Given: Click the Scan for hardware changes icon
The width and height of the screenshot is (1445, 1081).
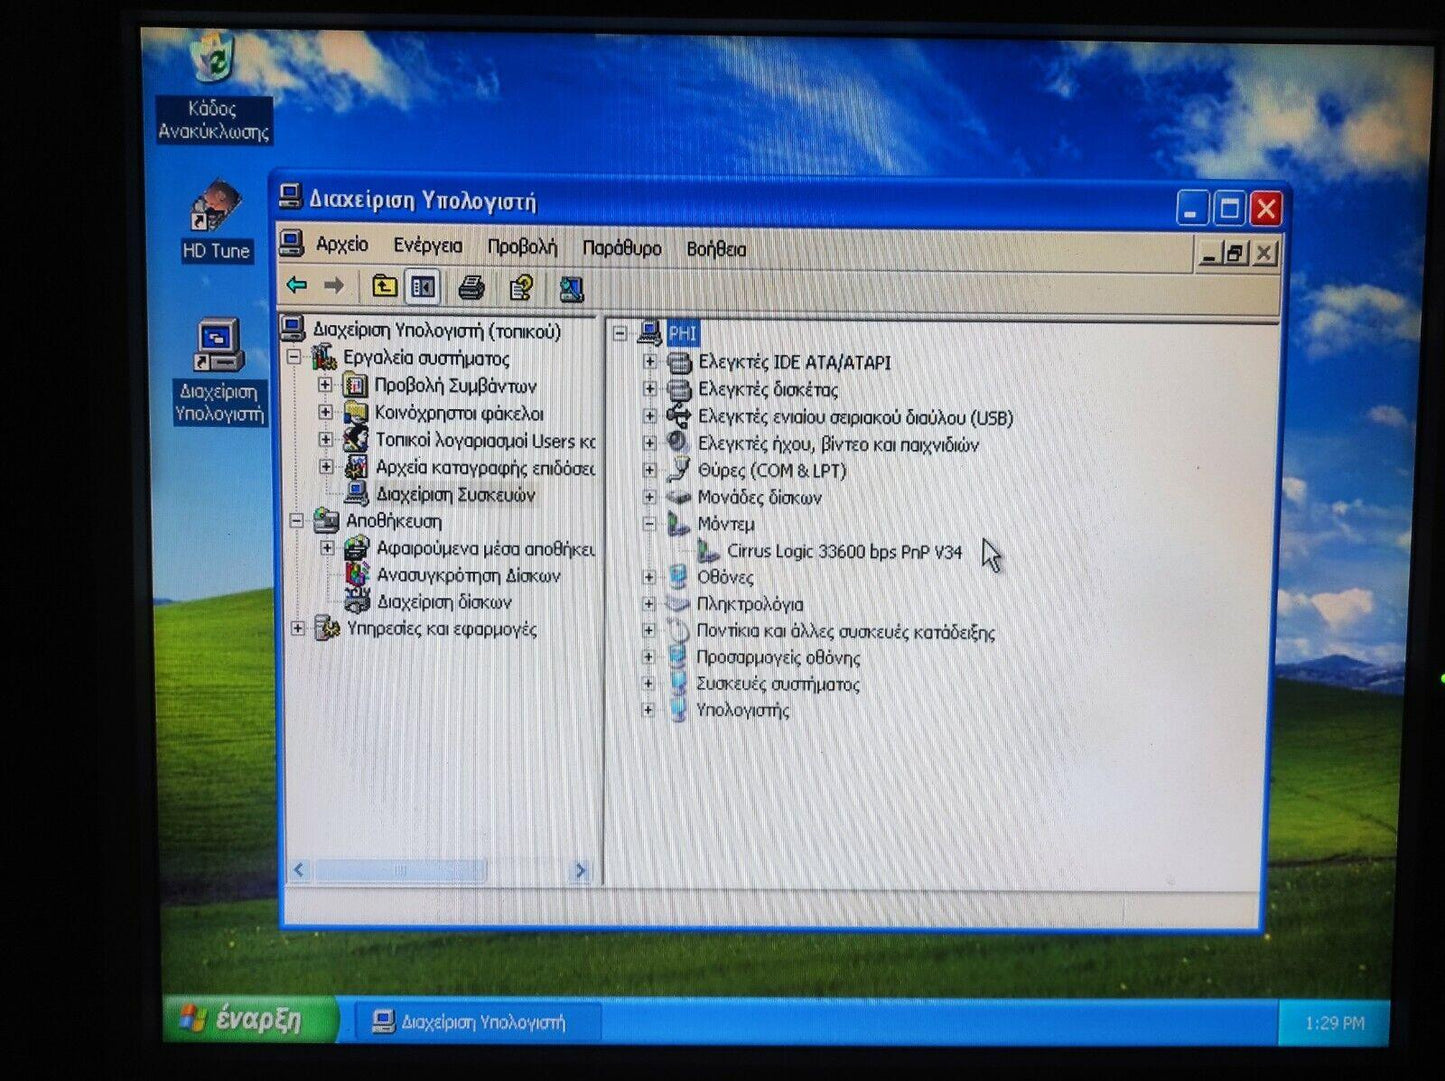Looking at the screenshot, I should tap(571, 290).
